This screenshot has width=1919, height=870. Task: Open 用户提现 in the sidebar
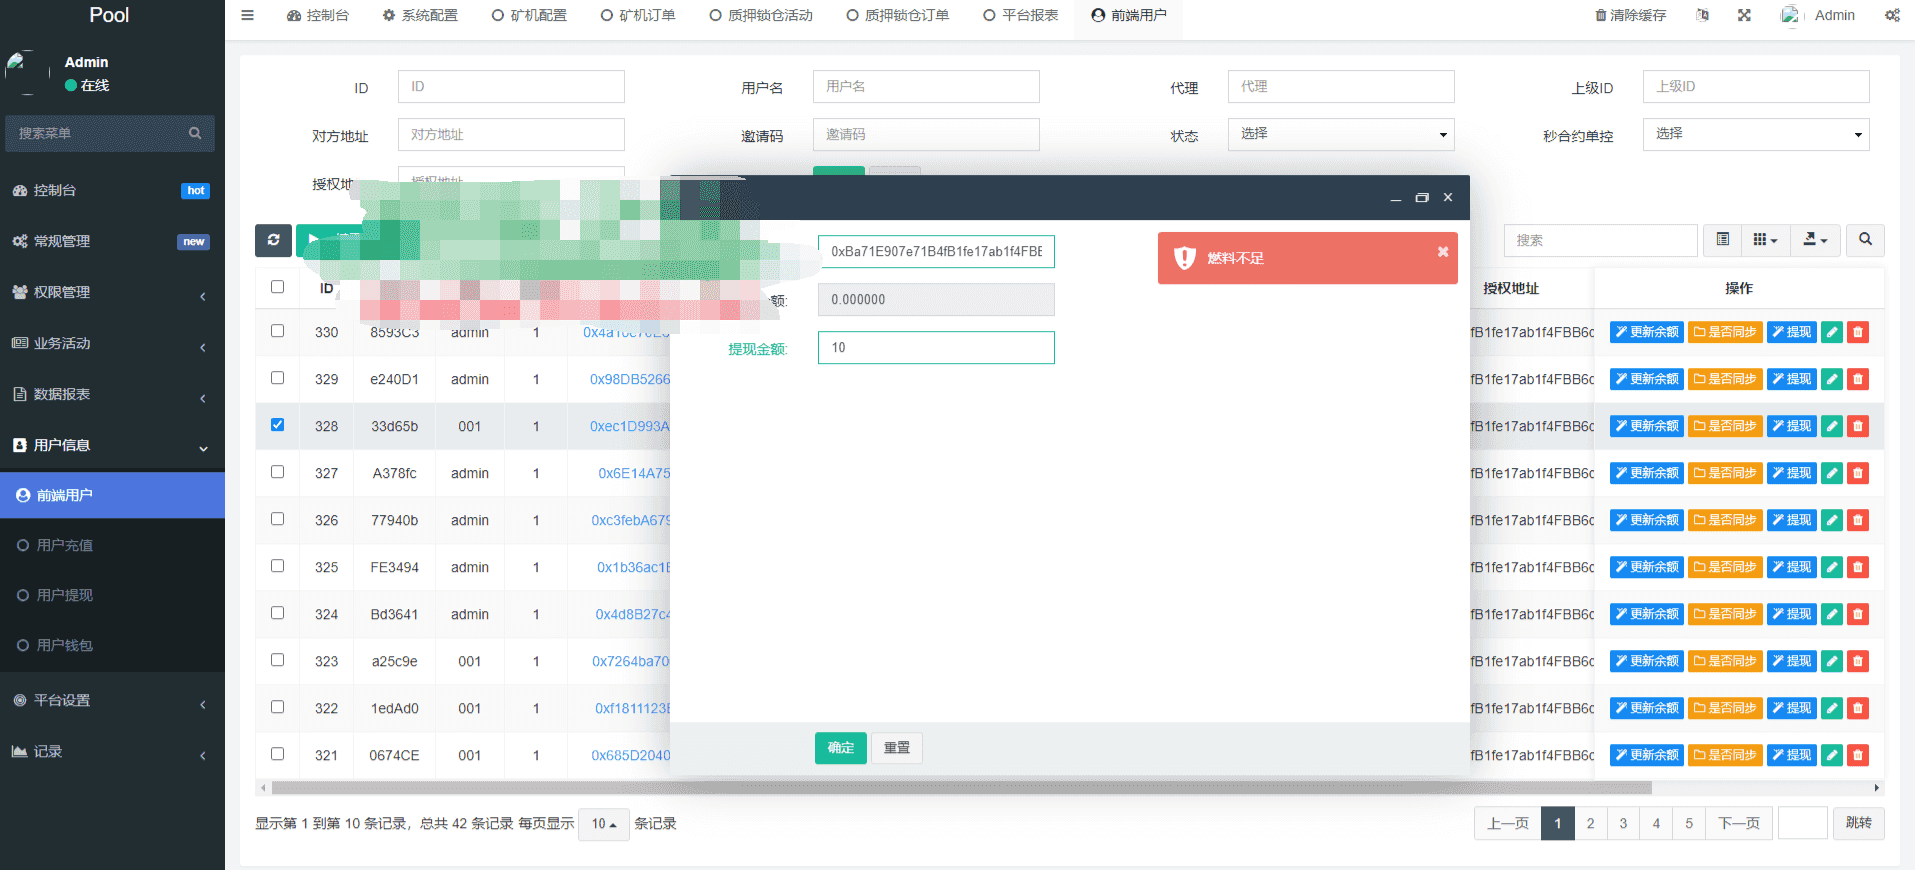(65, 595)
